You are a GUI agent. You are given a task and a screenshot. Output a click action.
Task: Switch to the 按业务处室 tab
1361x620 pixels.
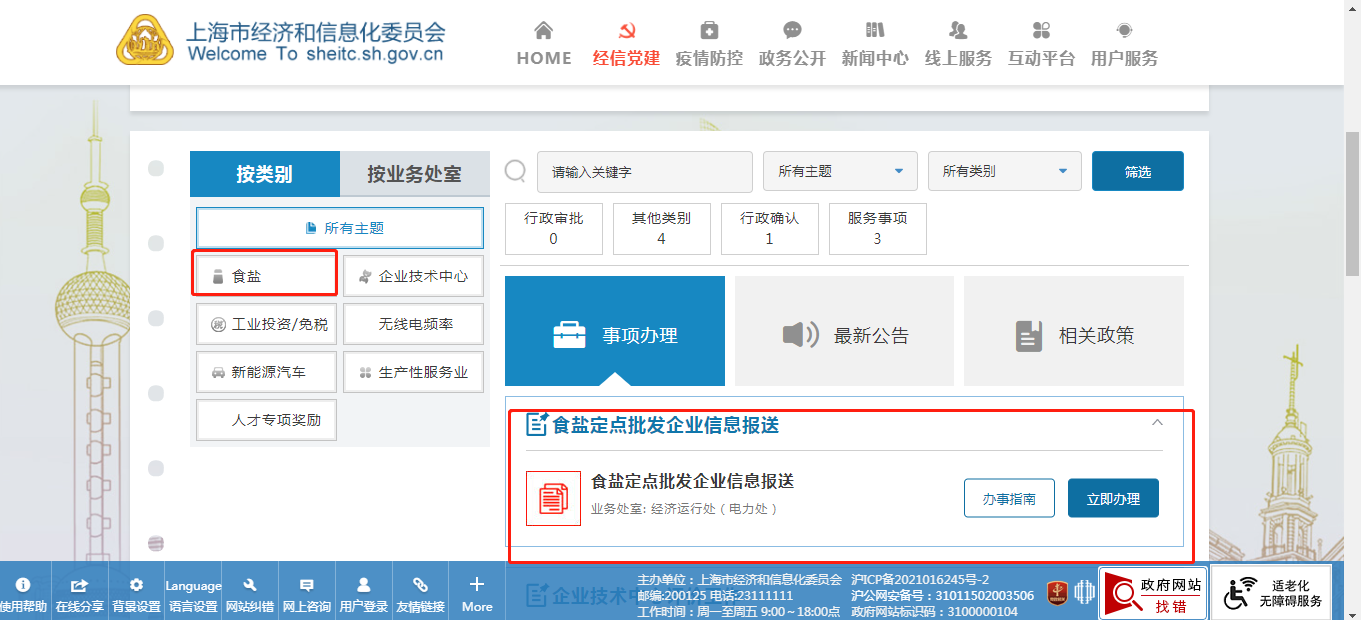coord(414,174)
